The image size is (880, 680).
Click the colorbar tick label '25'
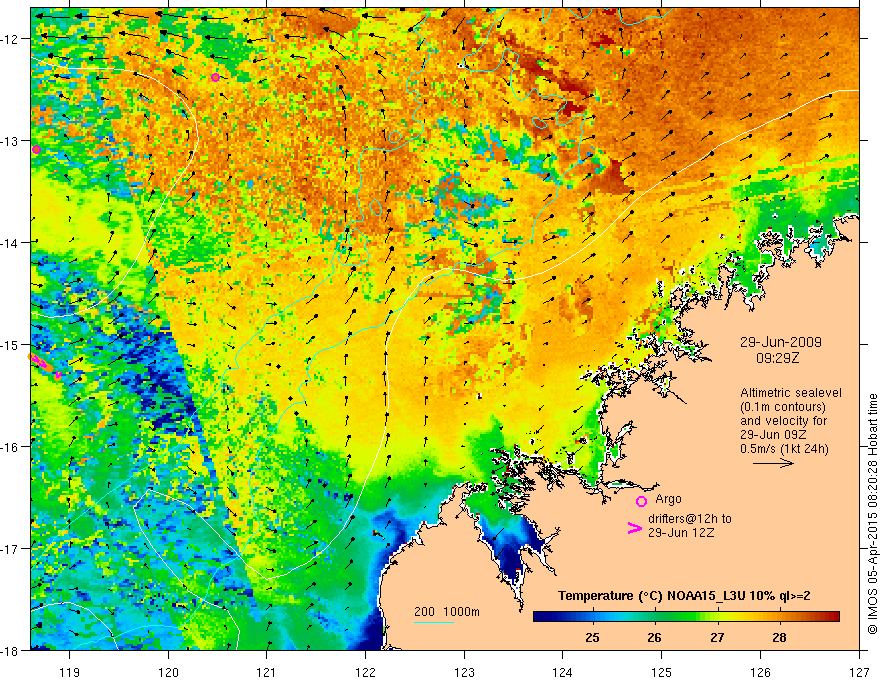click(x=592, y=638)
